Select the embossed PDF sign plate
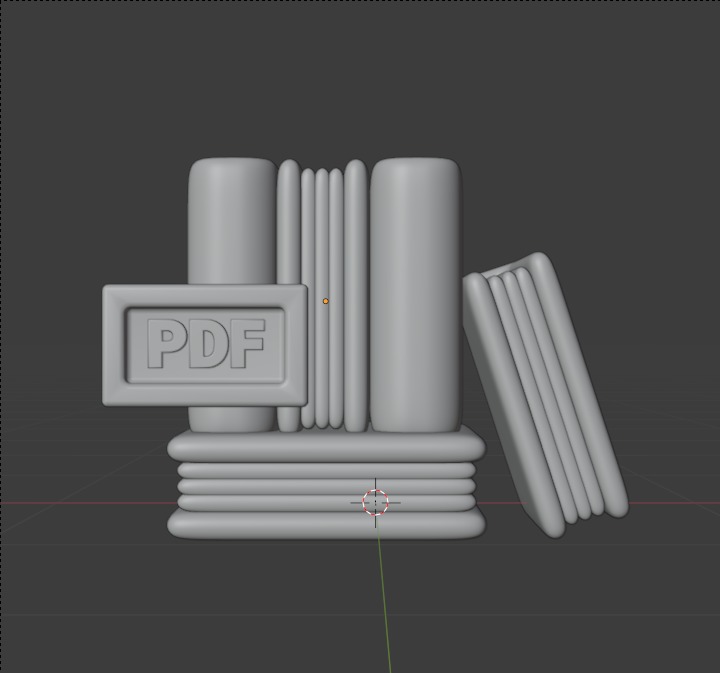The width and height of the screenshot is (720, 673). [205, 345]
